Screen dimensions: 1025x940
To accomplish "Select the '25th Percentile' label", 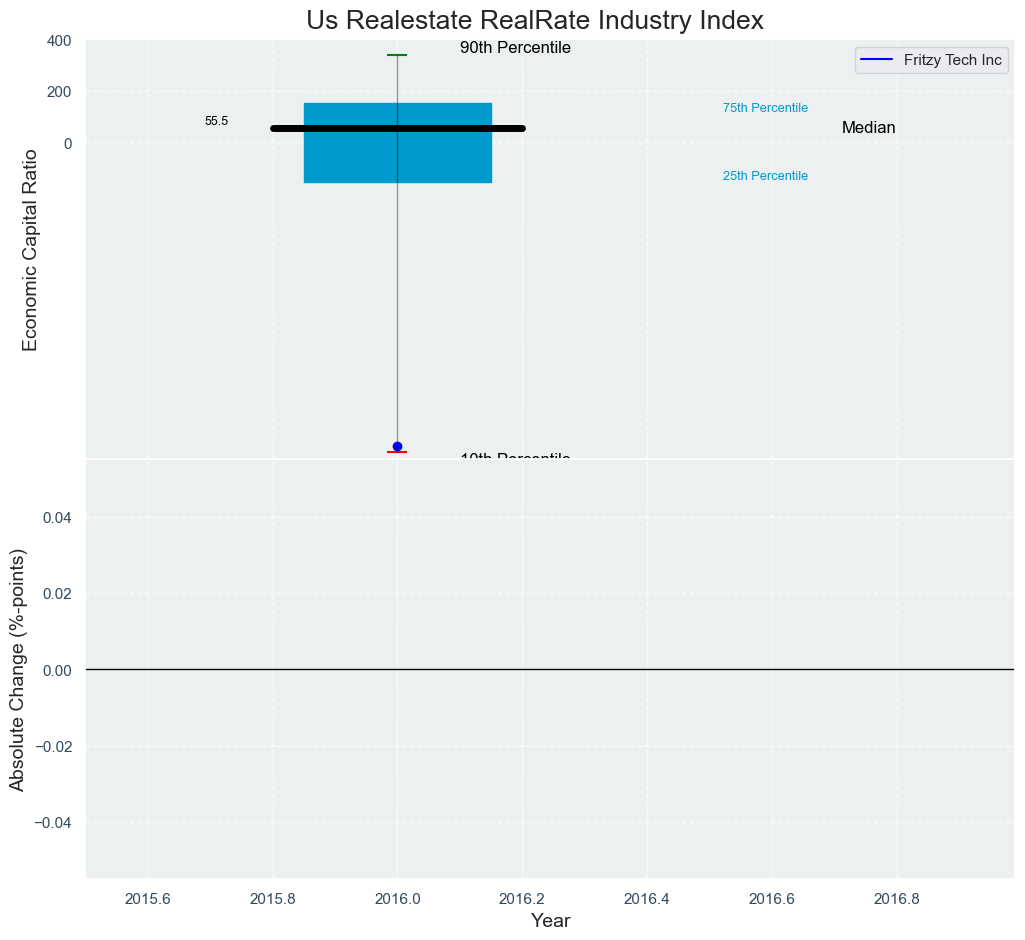I will pyautogui.click(x=765, y=176).
